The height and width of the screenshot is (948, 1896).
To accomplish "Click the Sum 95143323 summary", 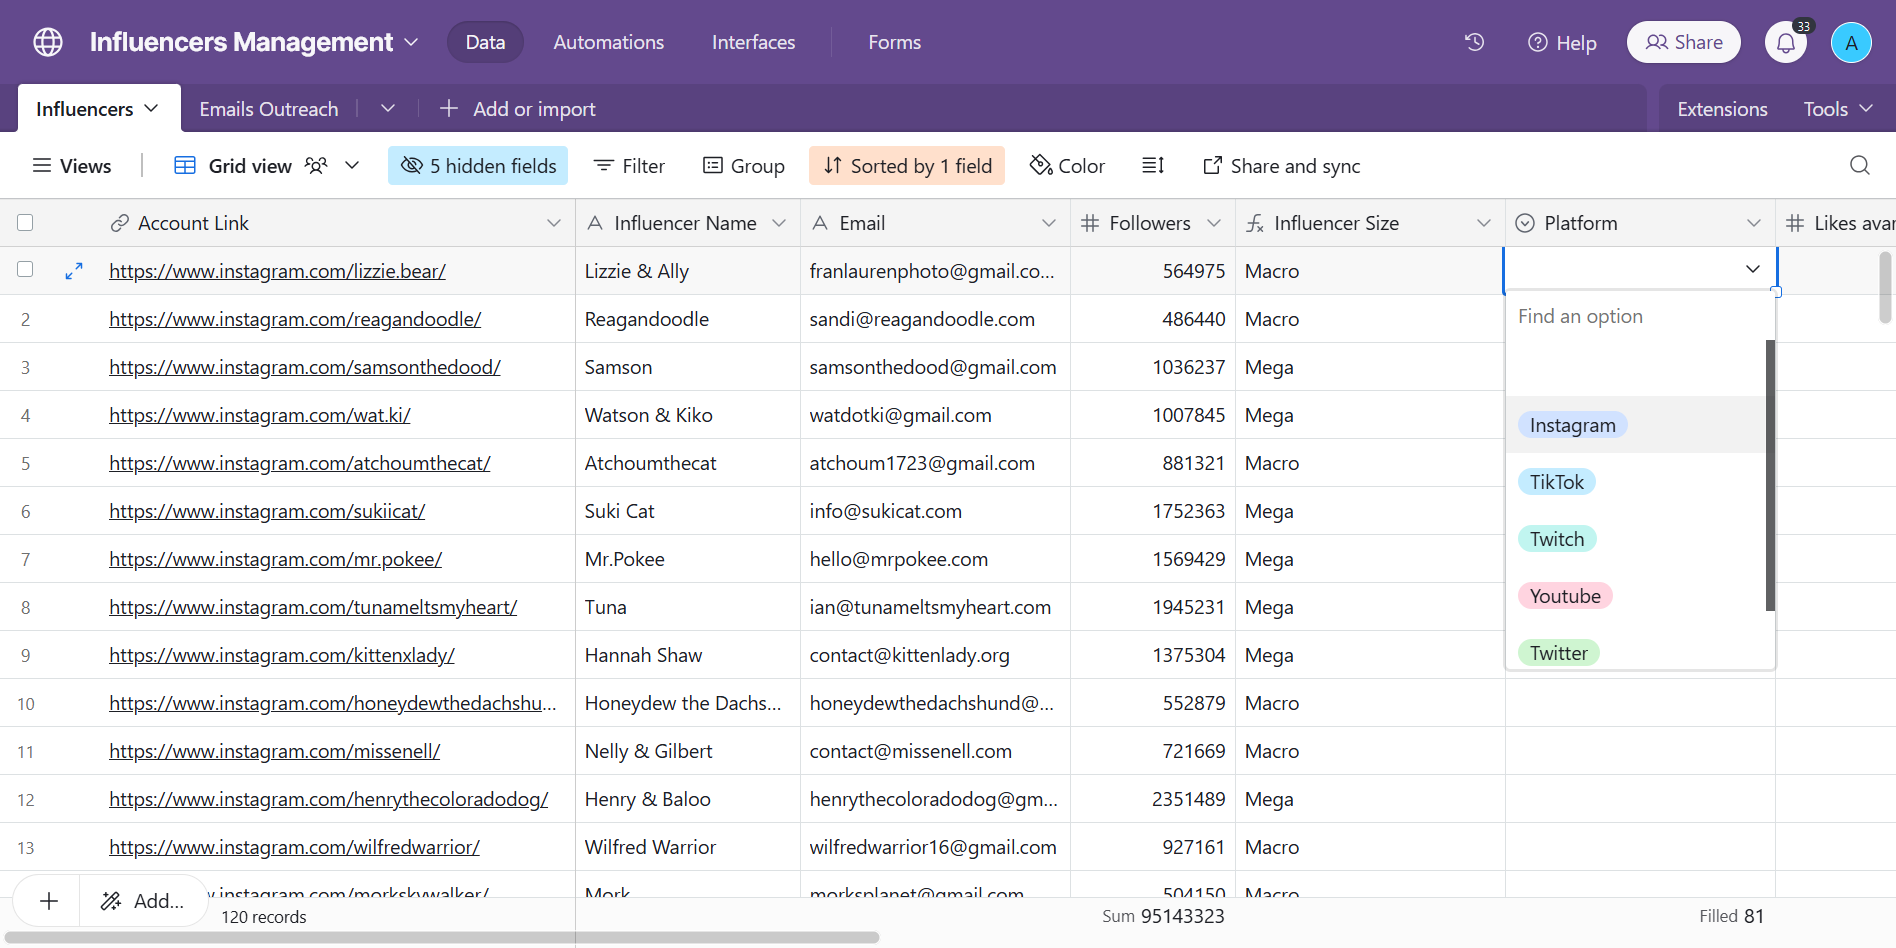I will coord(1163,916).
